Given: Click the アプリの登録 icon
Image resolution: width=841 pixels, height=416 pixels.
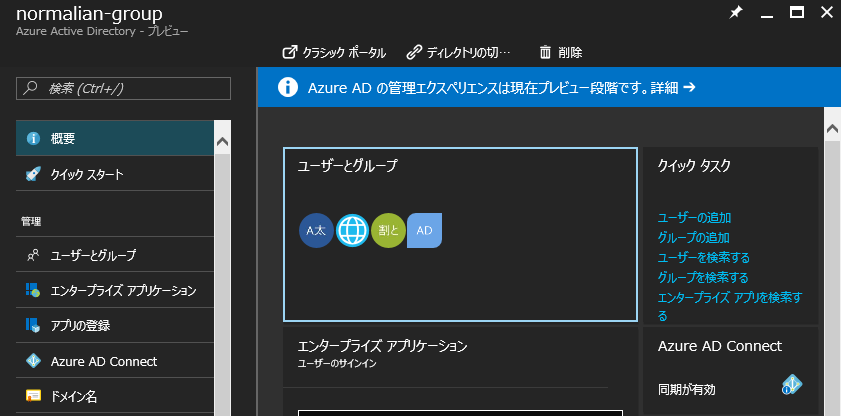Looking at the screenshot, I should pyautogui.click(x=33, y=325).
